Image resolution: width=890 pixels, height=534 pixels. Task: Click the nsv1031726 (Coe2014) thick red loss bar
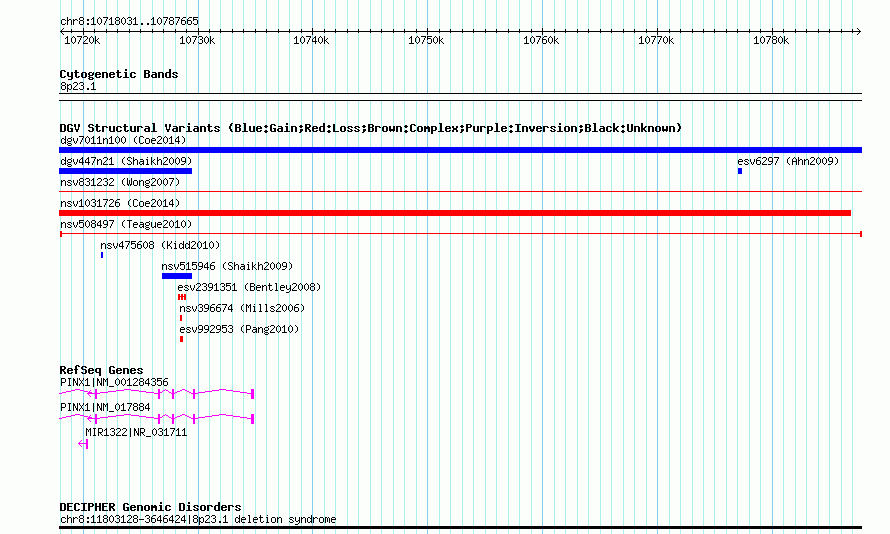pos(455,213)
